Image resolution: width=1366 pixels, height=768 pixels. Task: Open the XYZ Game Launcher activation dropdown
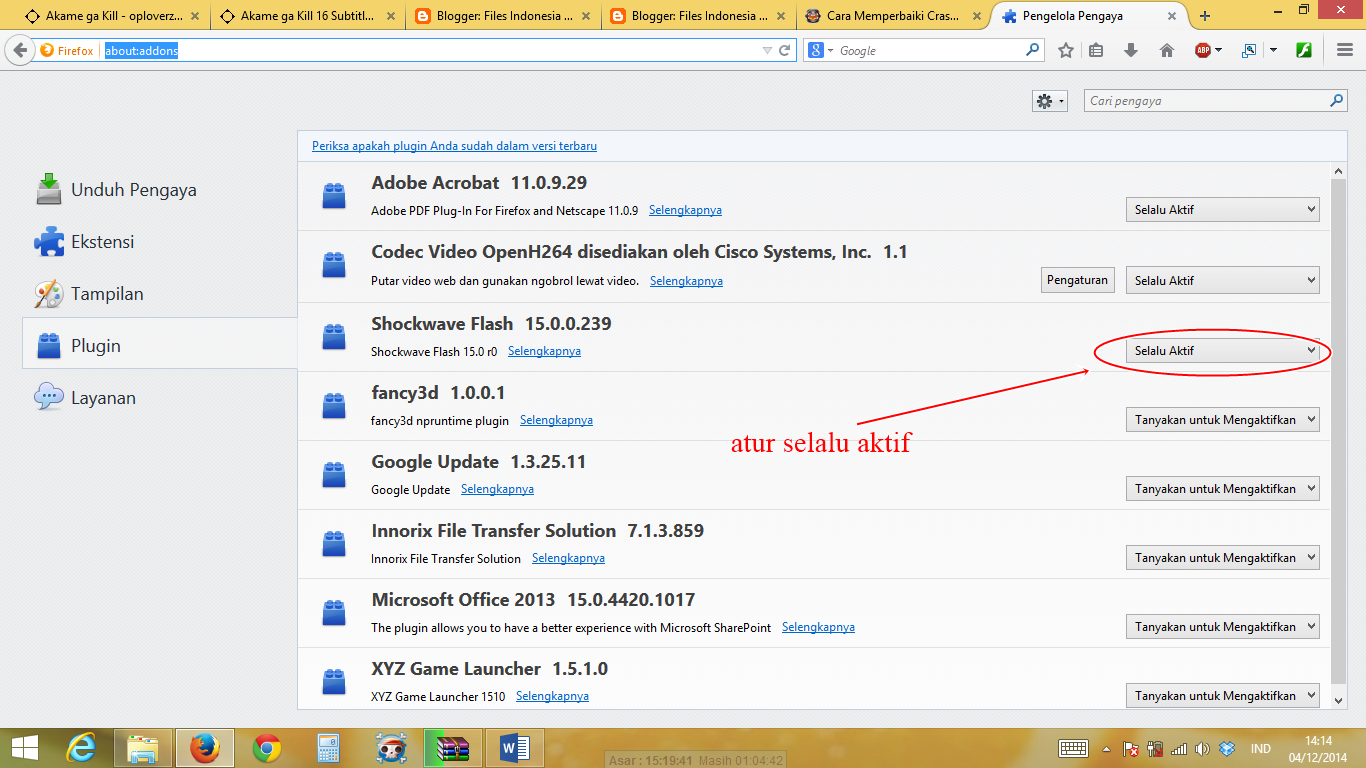point(1223,696)
